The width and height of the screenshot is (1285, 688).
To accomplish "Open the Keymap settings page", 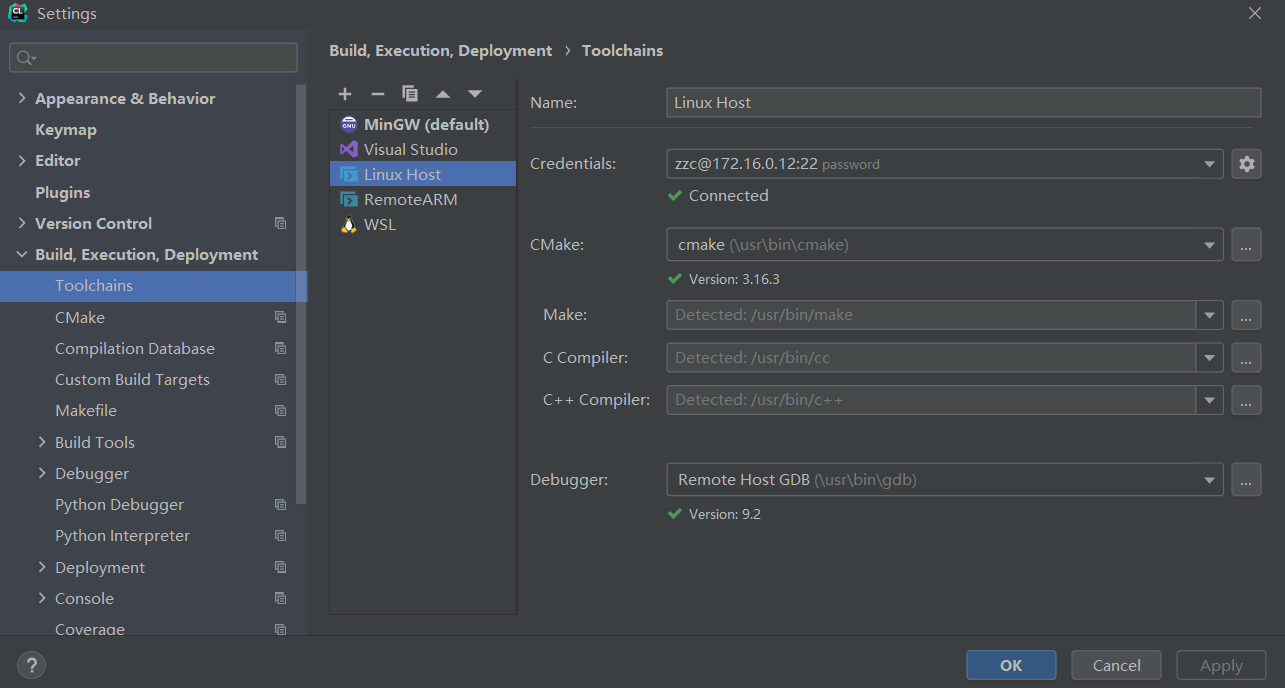I will coord(66,130).
